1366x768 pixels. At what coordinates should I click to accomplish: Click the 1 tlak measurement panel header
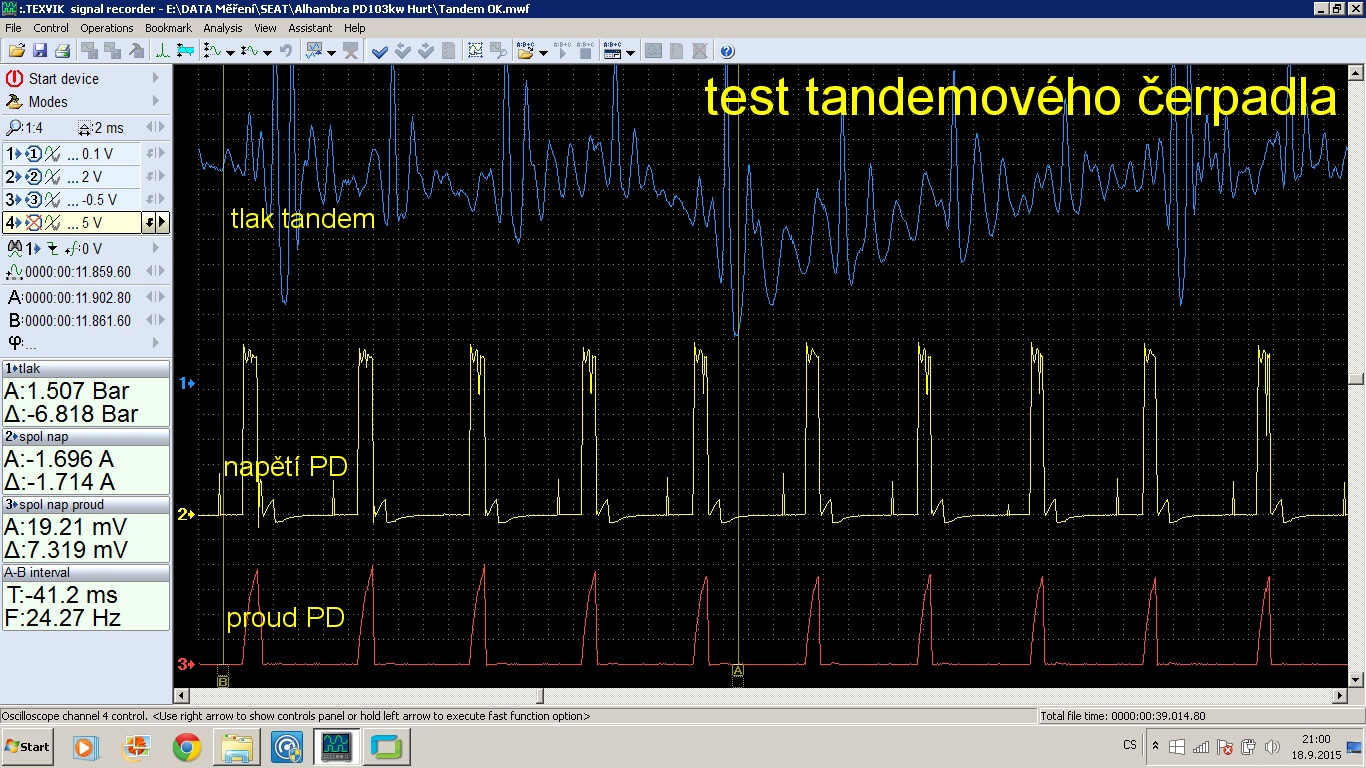point(86,369)
